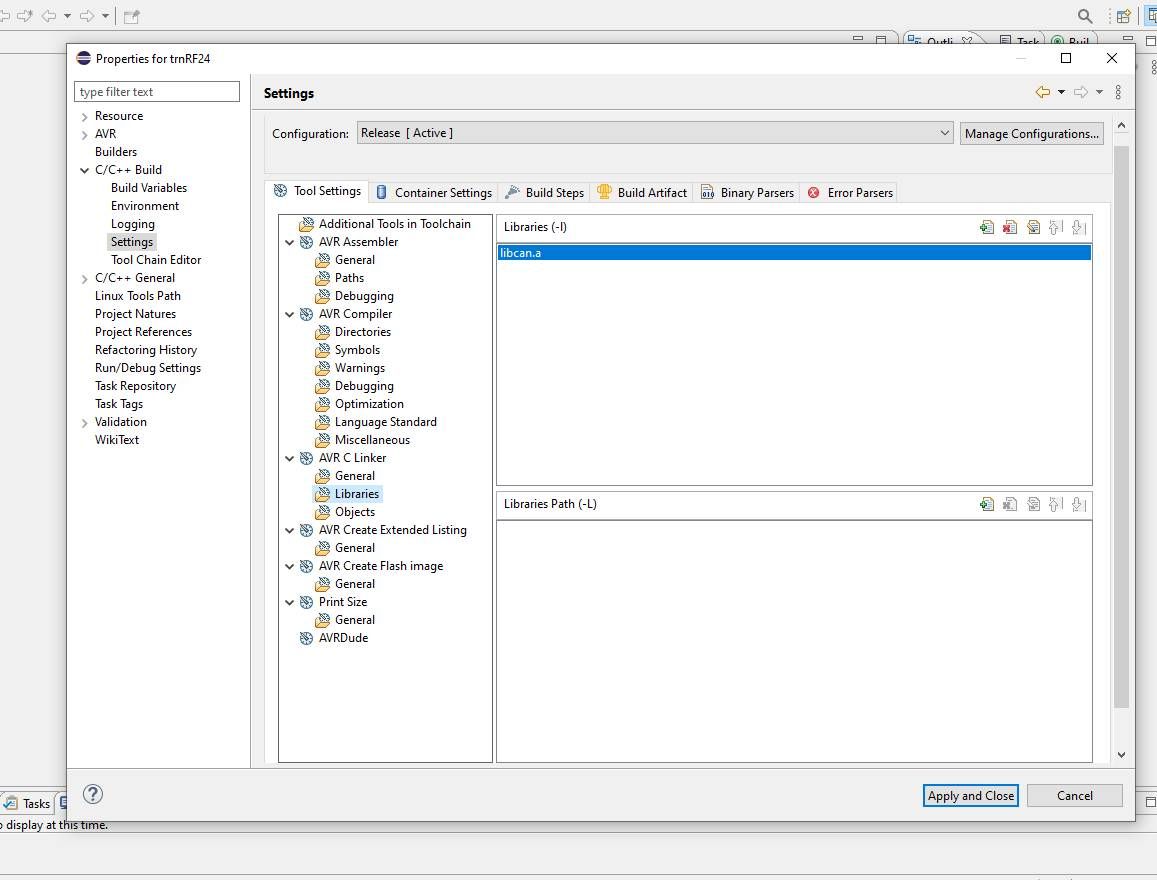Screen dimensions: 1157x880
Task: Expand the Validation node
Action: pos(84,423)
